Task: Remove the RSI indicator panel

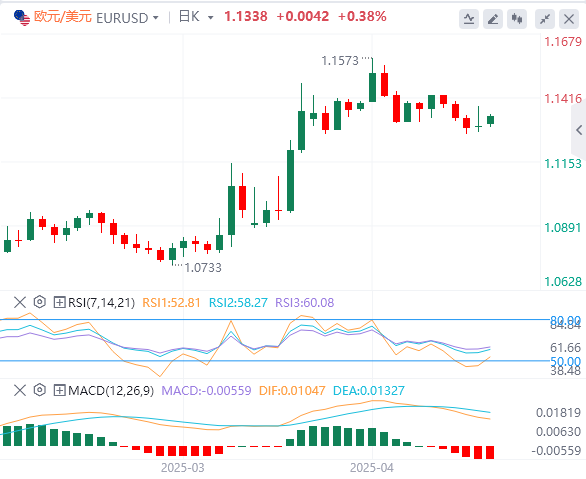Action: point(20,302)
